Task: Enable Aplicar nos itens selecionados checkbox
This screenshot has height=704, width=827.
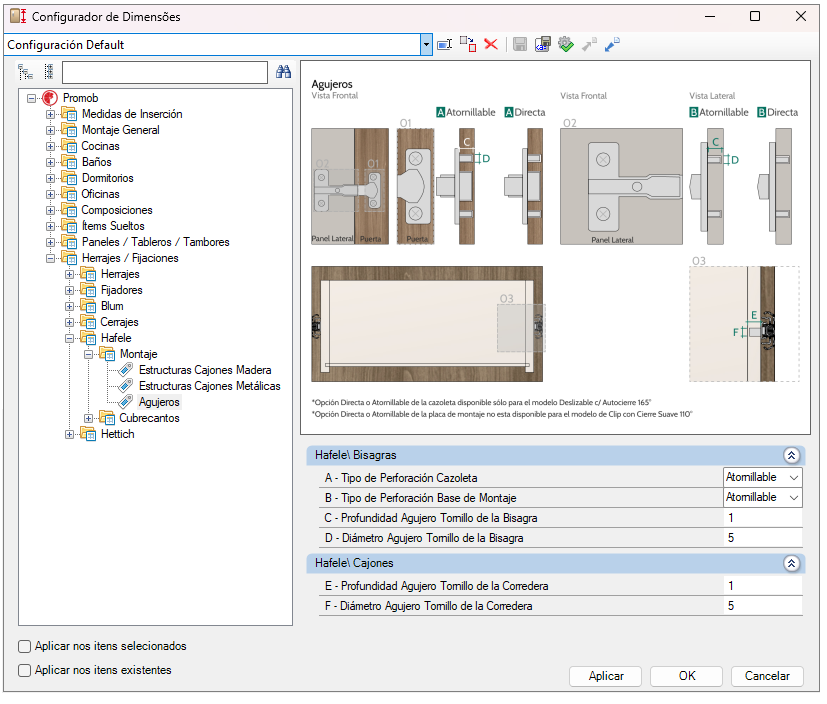Action: tap(25, 647)
